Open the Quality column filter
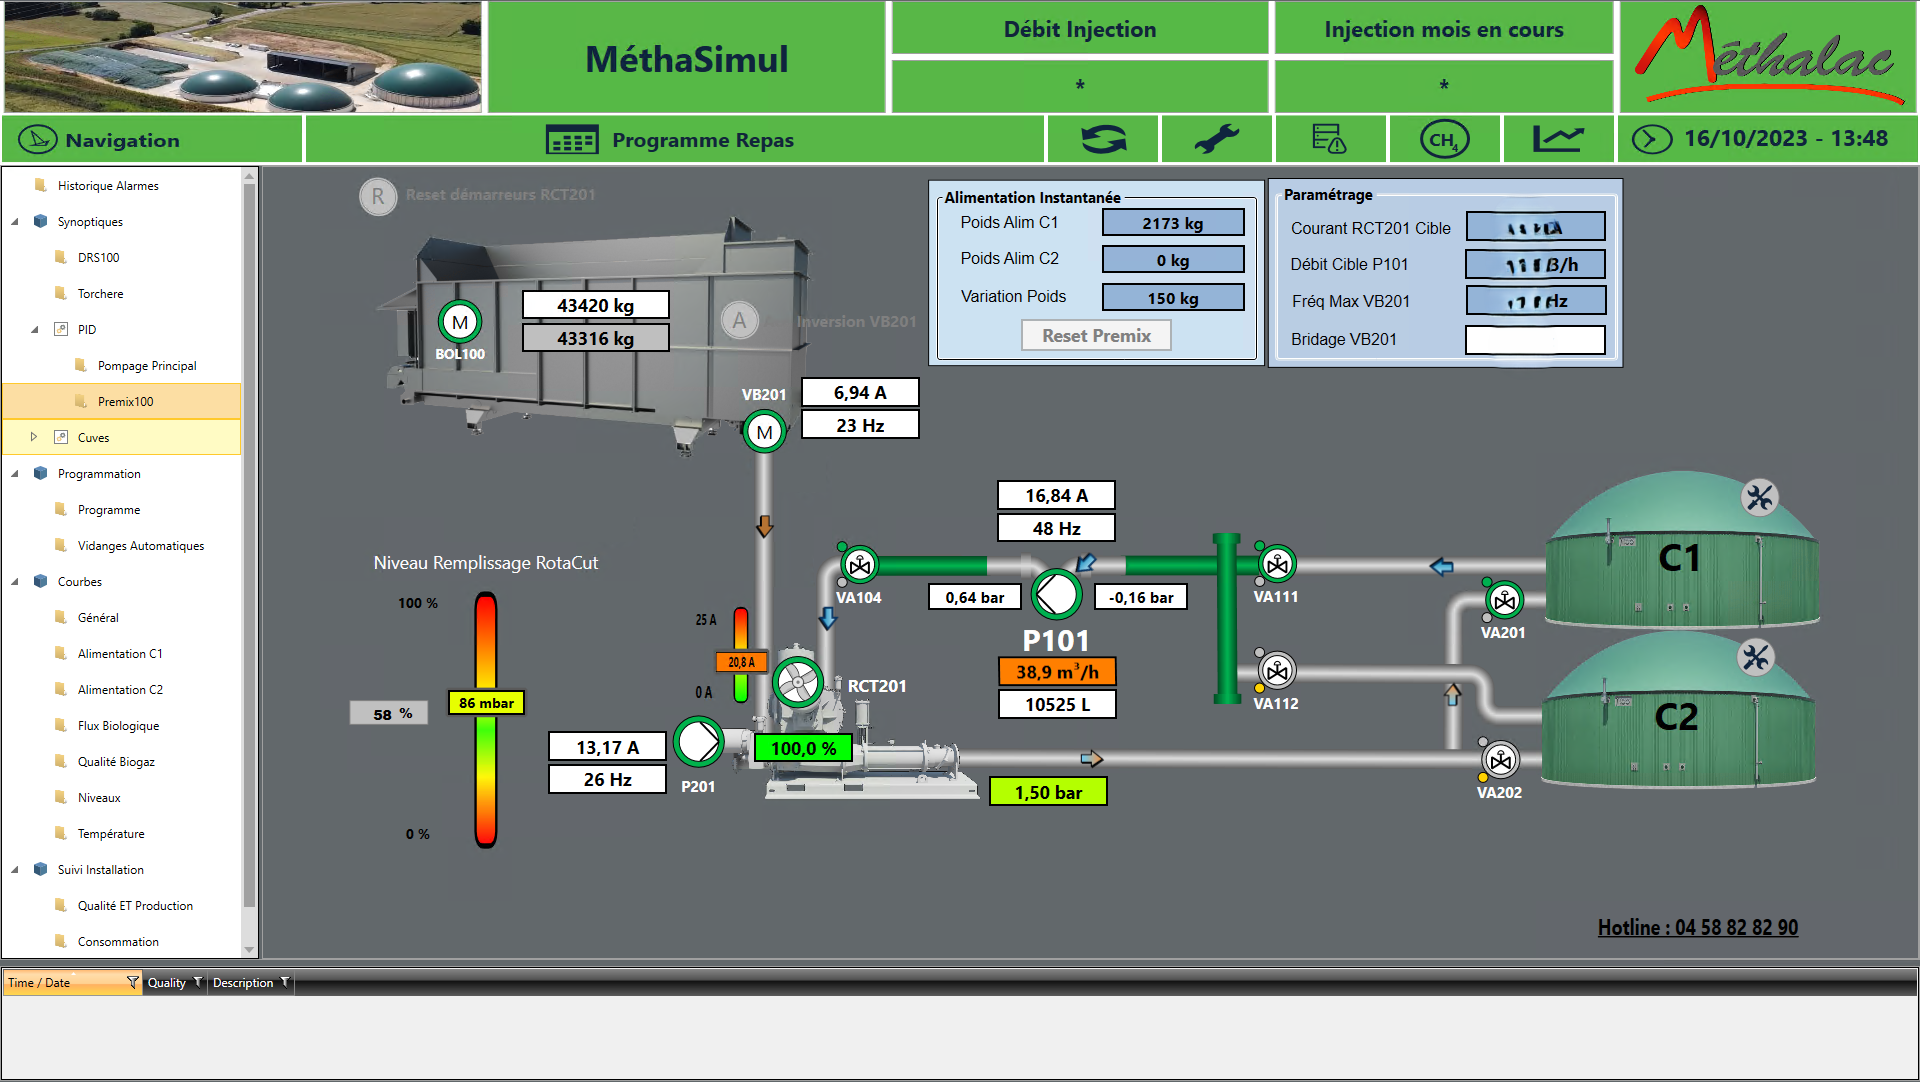The width and height of the screenshot is (1920, 1082). click(198, 983)
